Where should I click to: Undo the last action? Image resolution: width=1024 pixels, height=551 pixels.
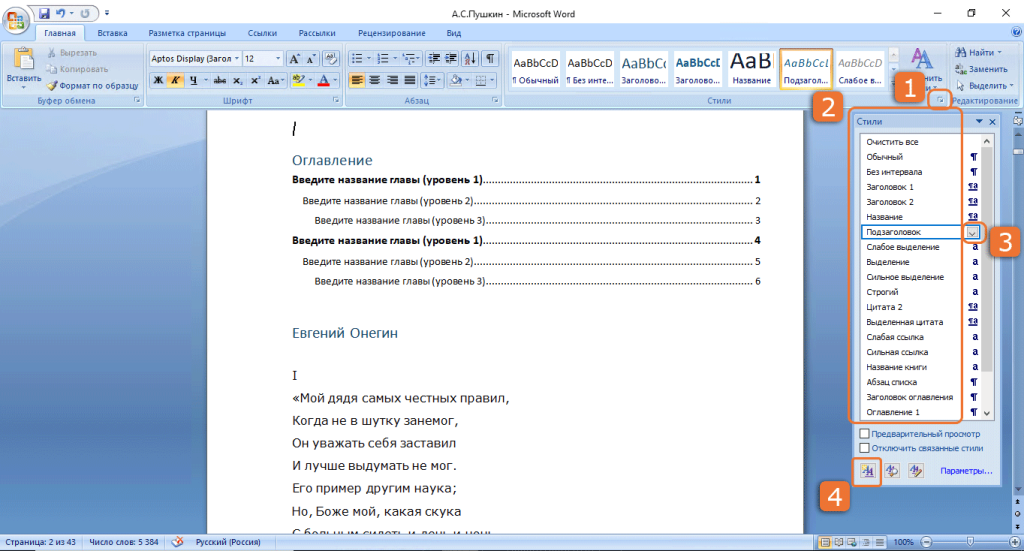[x=61, y=13]
